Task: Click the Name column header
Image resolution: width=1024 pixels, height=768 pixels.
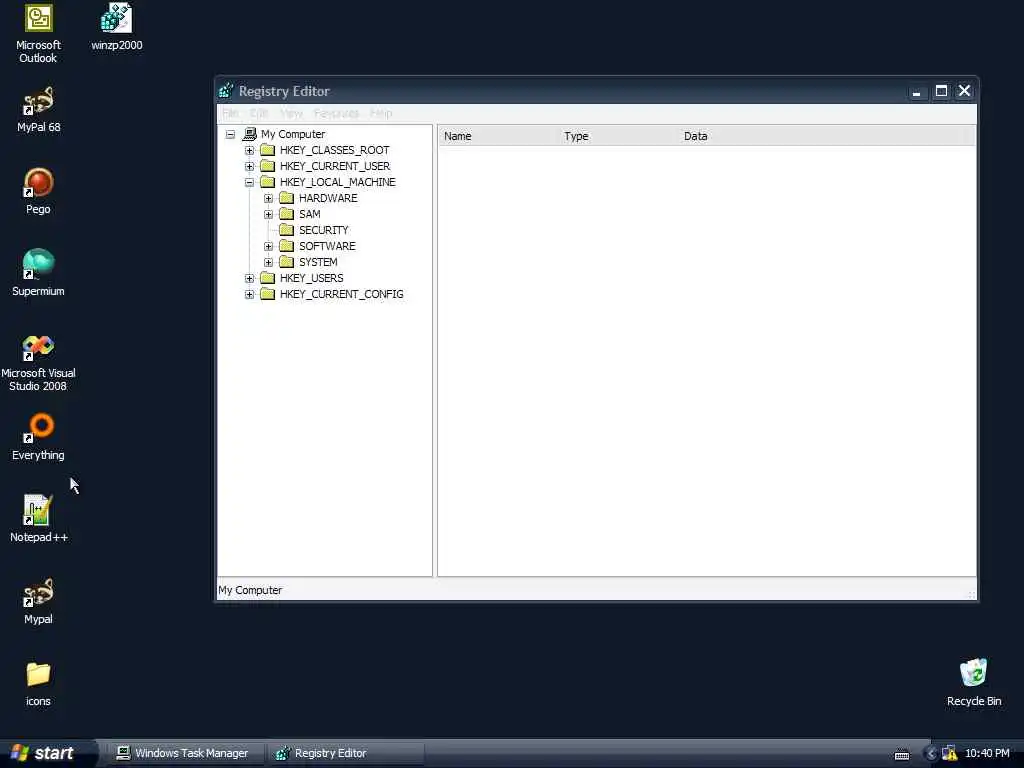Action: [x=498, y=136]
